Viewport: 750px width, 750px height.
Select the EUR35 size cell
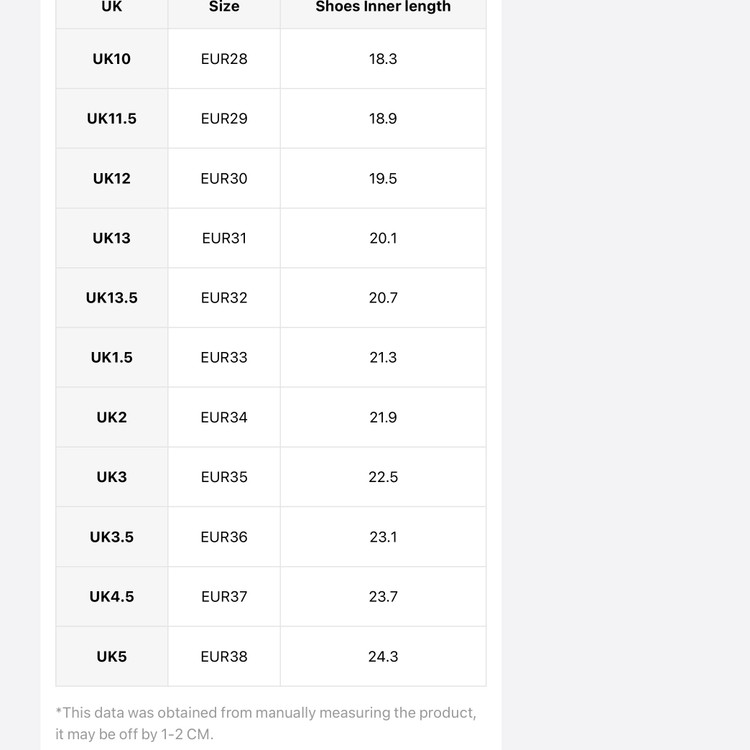[x=224, y=477]
